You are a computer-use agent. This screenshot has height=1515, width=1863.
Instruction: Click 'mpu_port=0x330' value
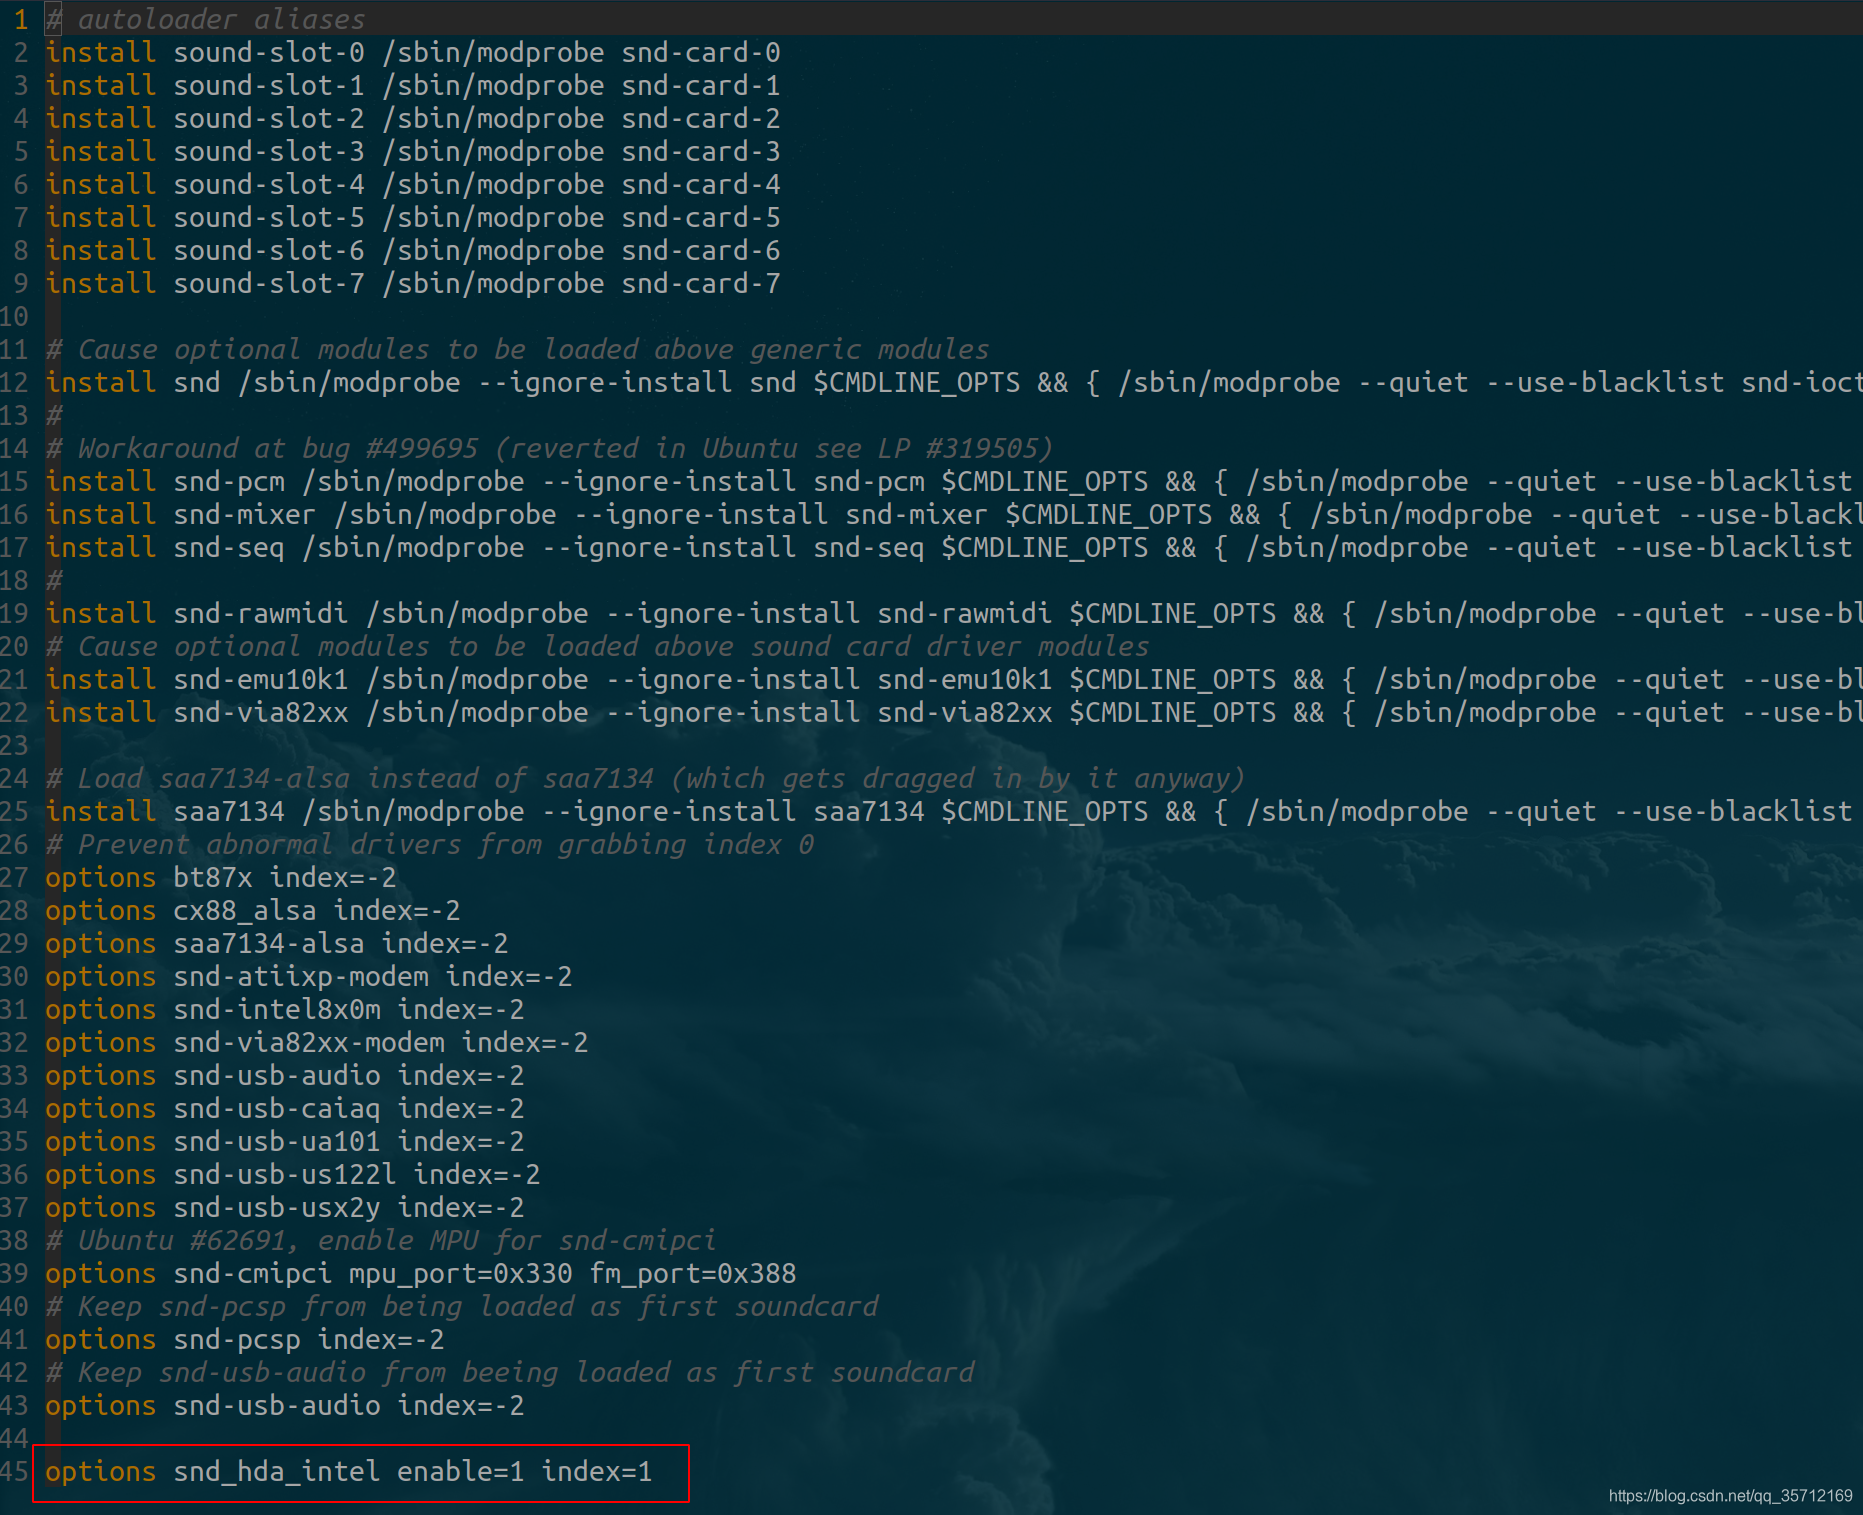pyautogui.click(x=461, y=1273)
